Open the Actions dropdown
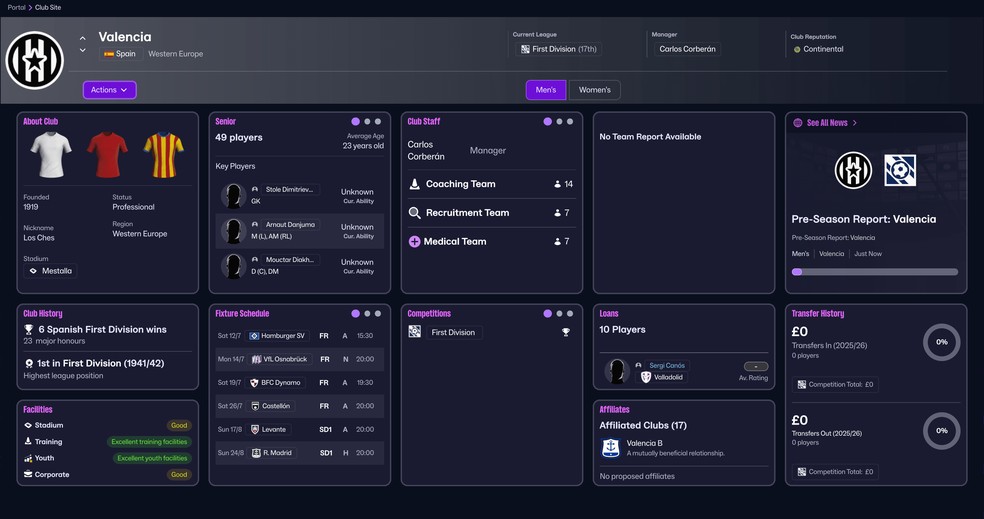984x519 pixels. click(109, 90)
